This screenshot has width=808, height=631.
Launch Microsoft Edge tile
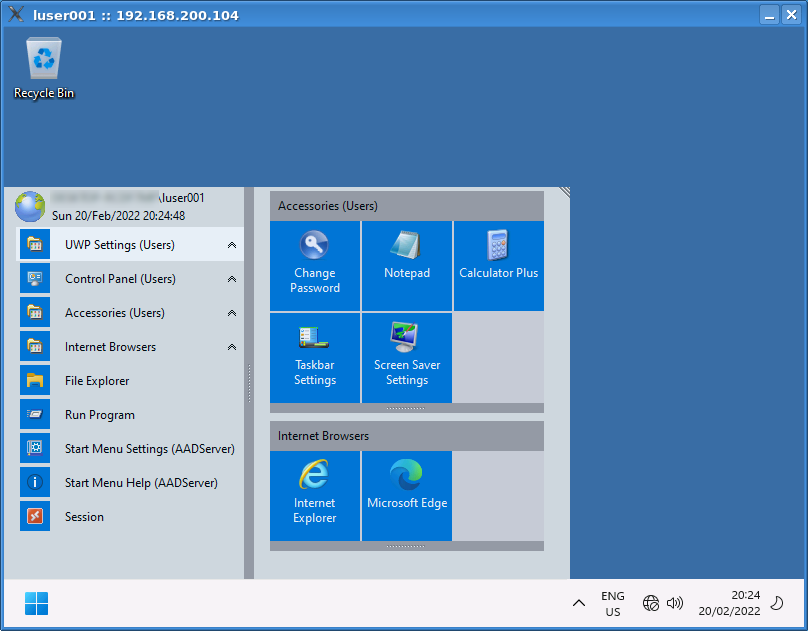click(406, 495)
